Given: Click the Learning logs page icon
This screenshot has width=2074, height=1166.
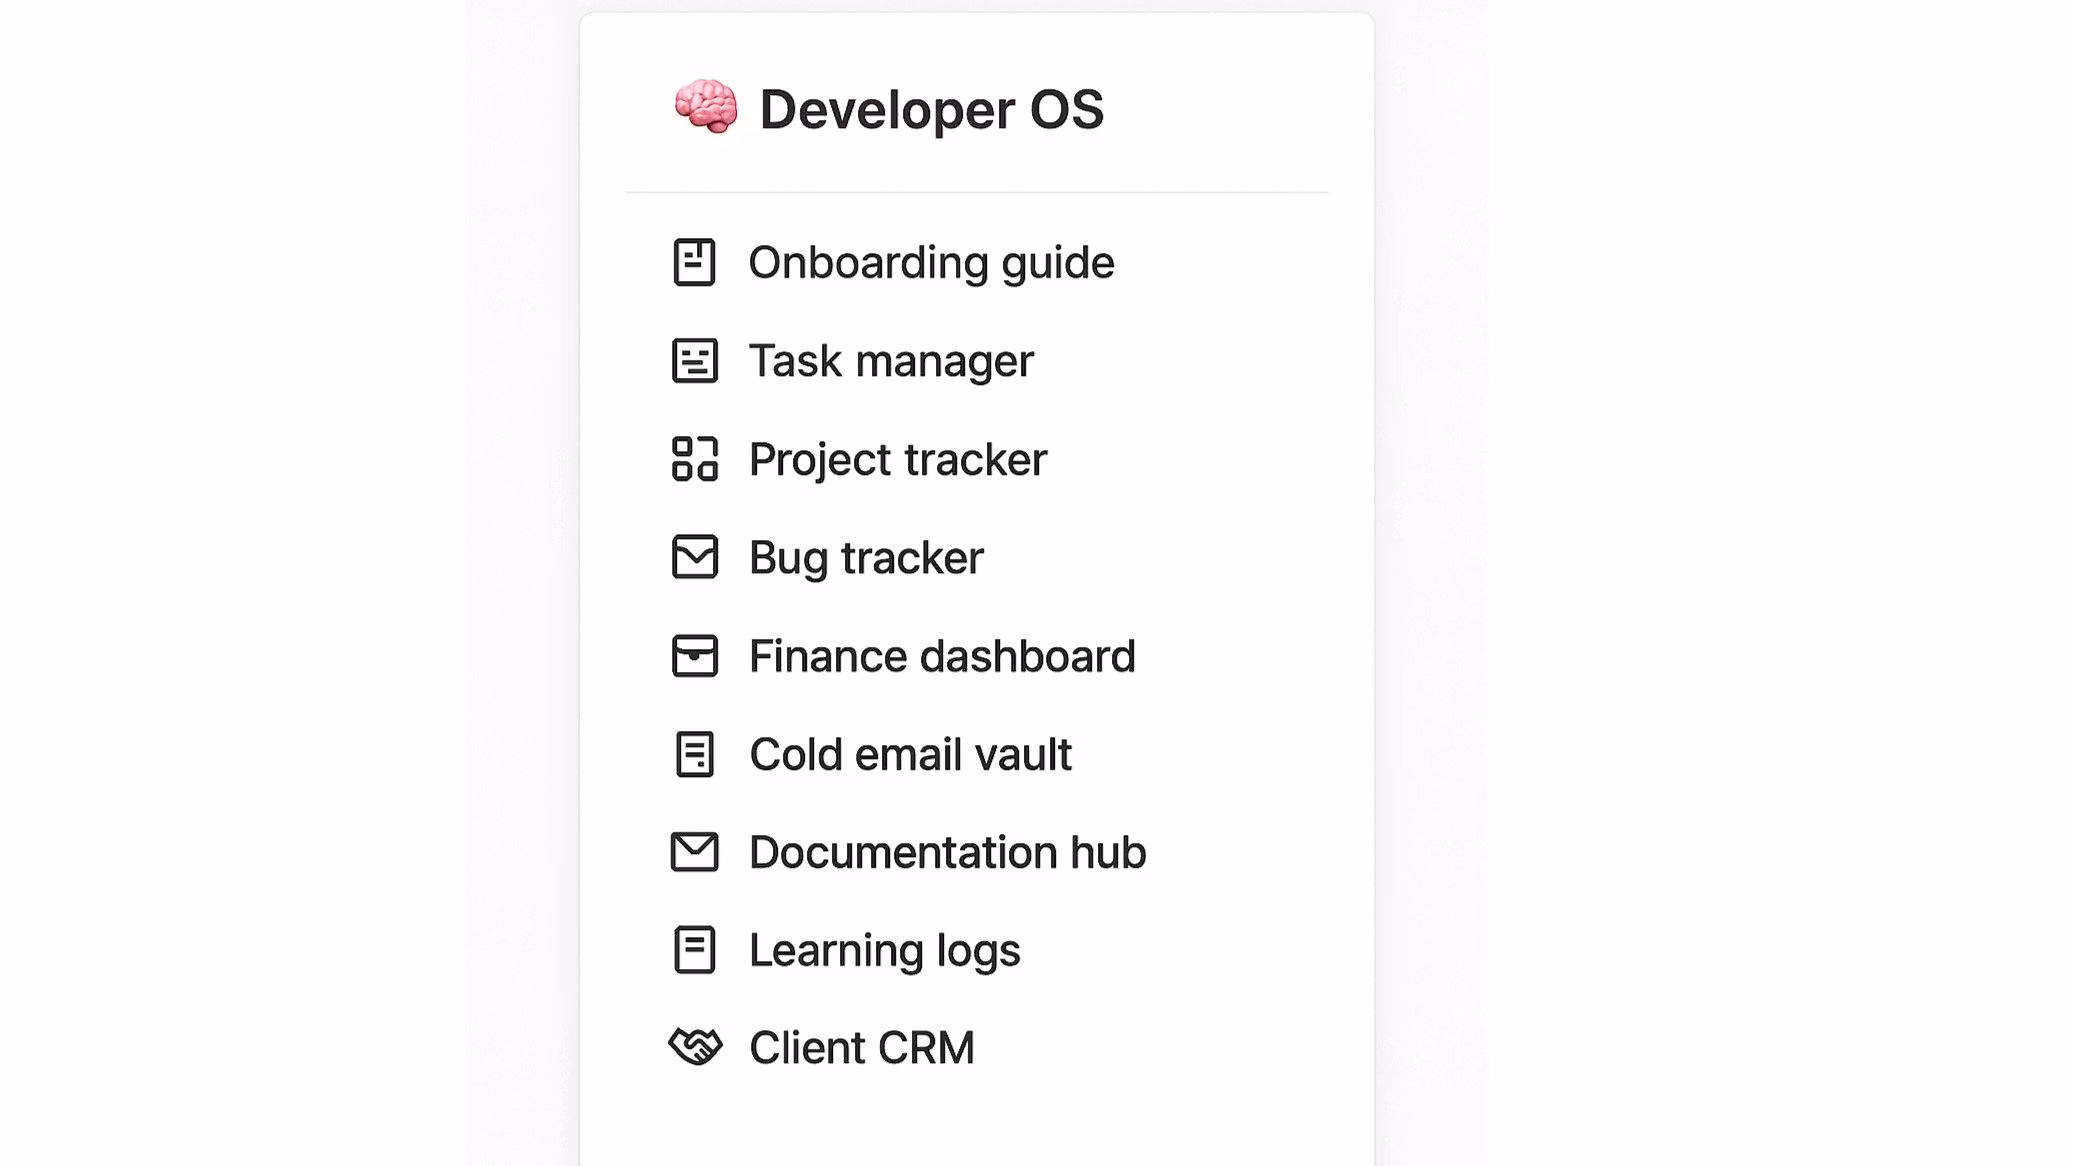Looking at the screenshot, I should (x=694, y=950).
